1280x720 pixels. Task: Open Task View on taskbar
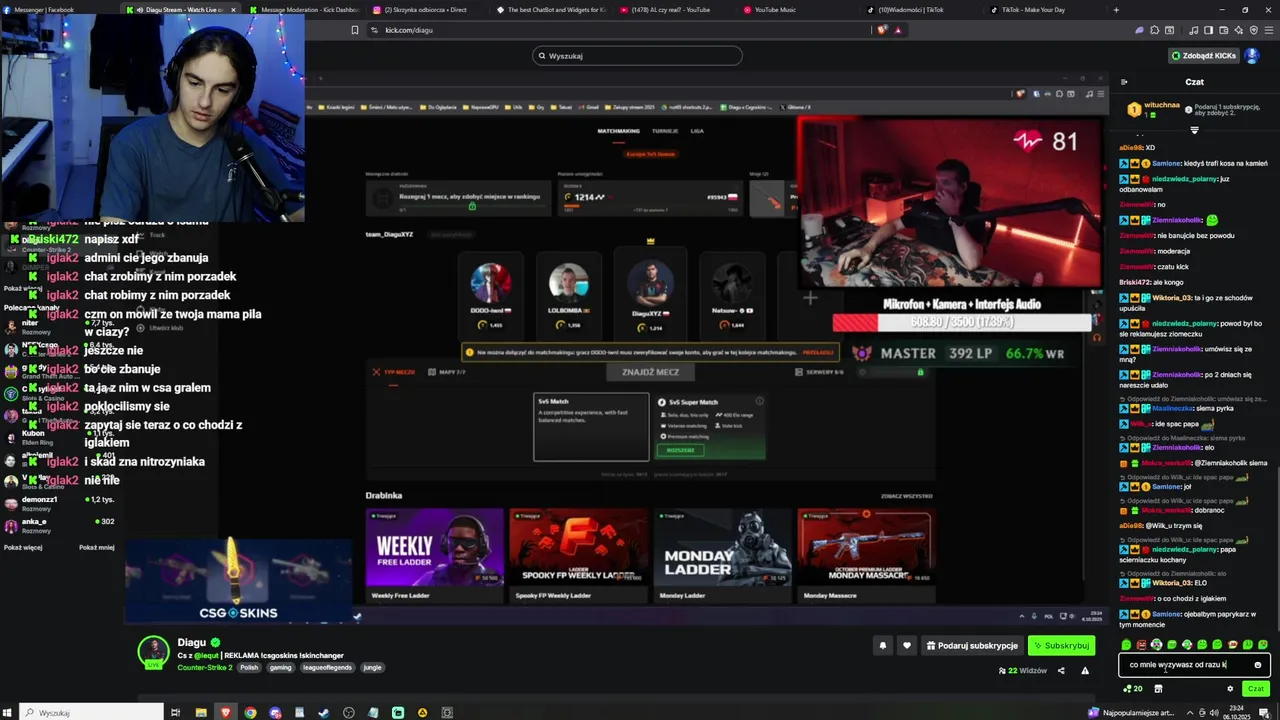(175, 712)
